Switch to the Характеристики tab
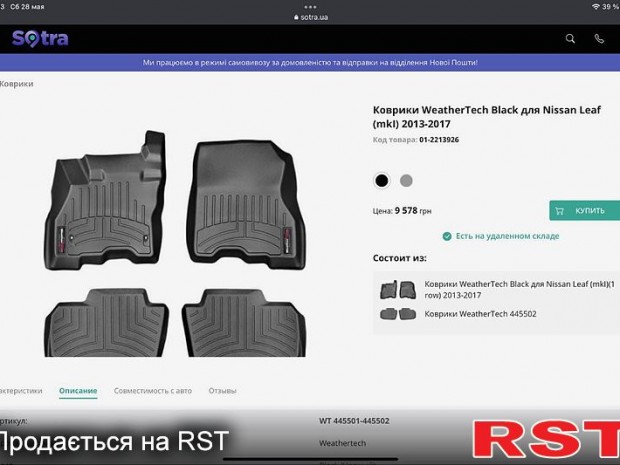This screenshot has width=620, height=465. tap(21, 391)
